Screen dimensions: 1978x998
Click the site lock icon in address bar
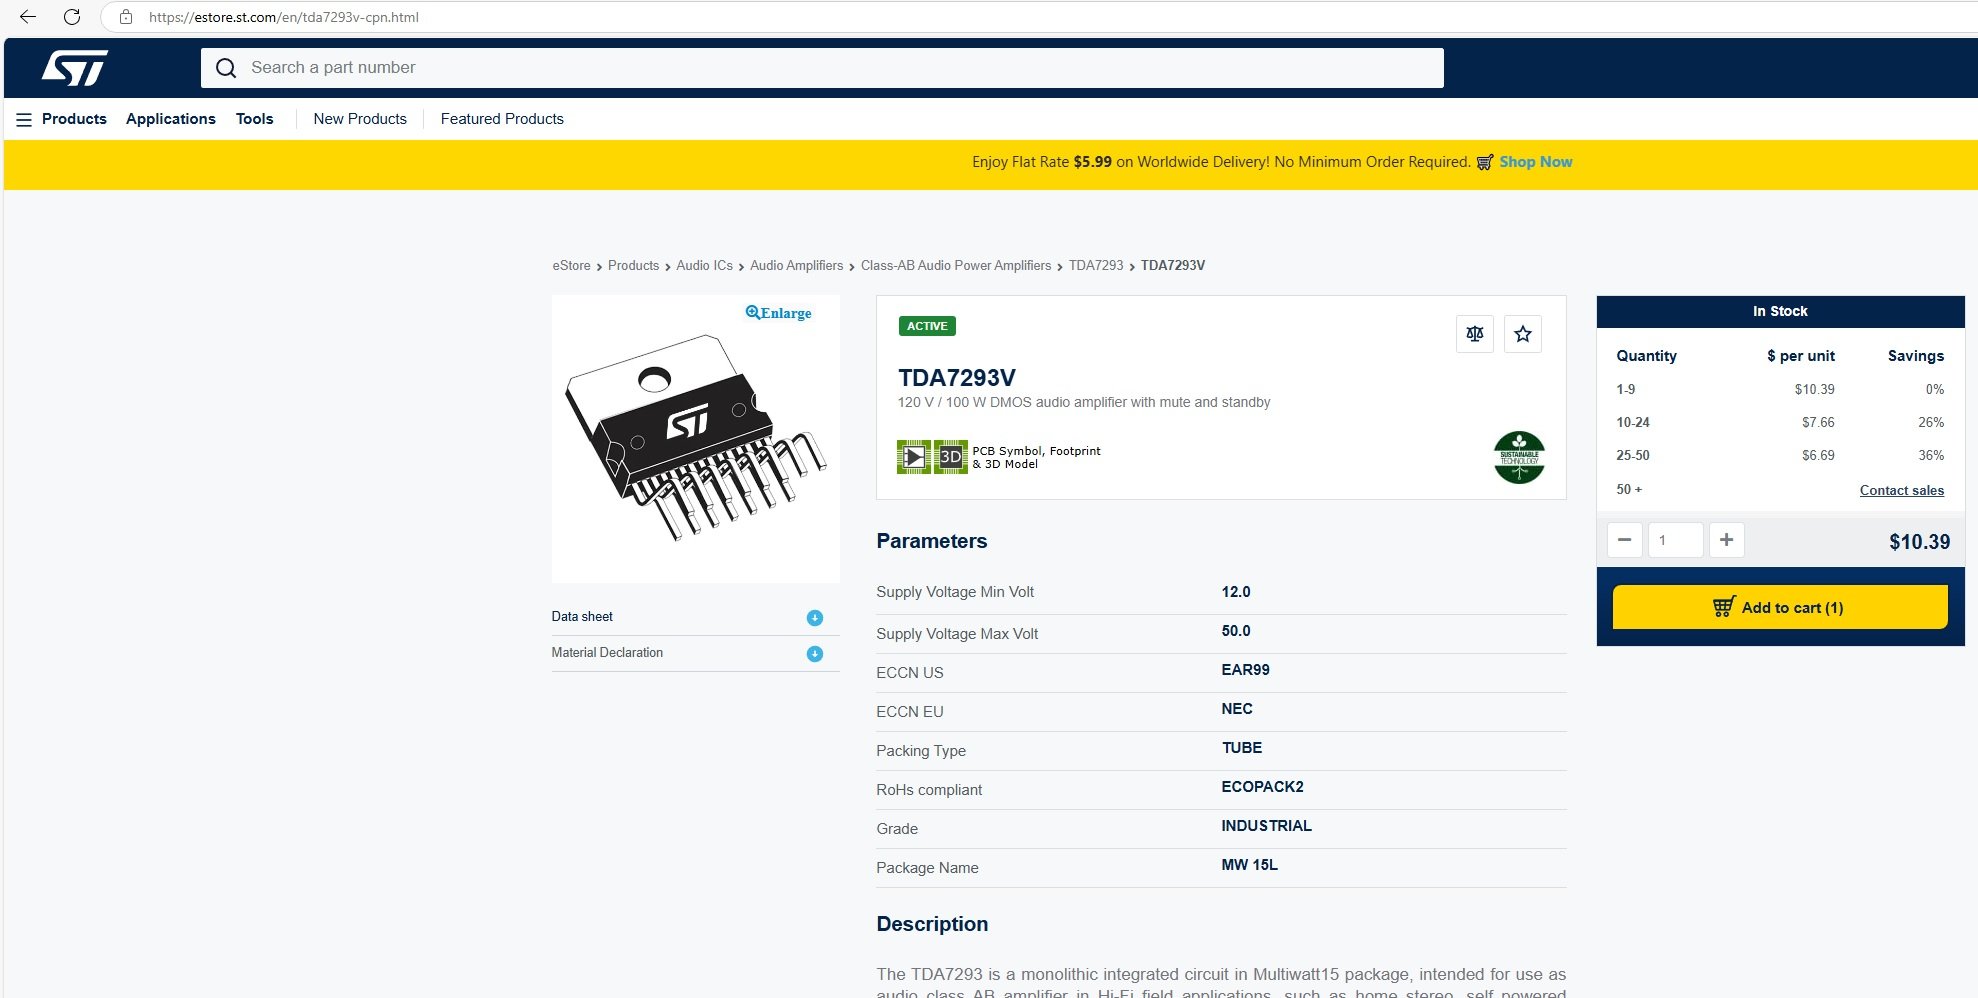(x=126, y=17)
